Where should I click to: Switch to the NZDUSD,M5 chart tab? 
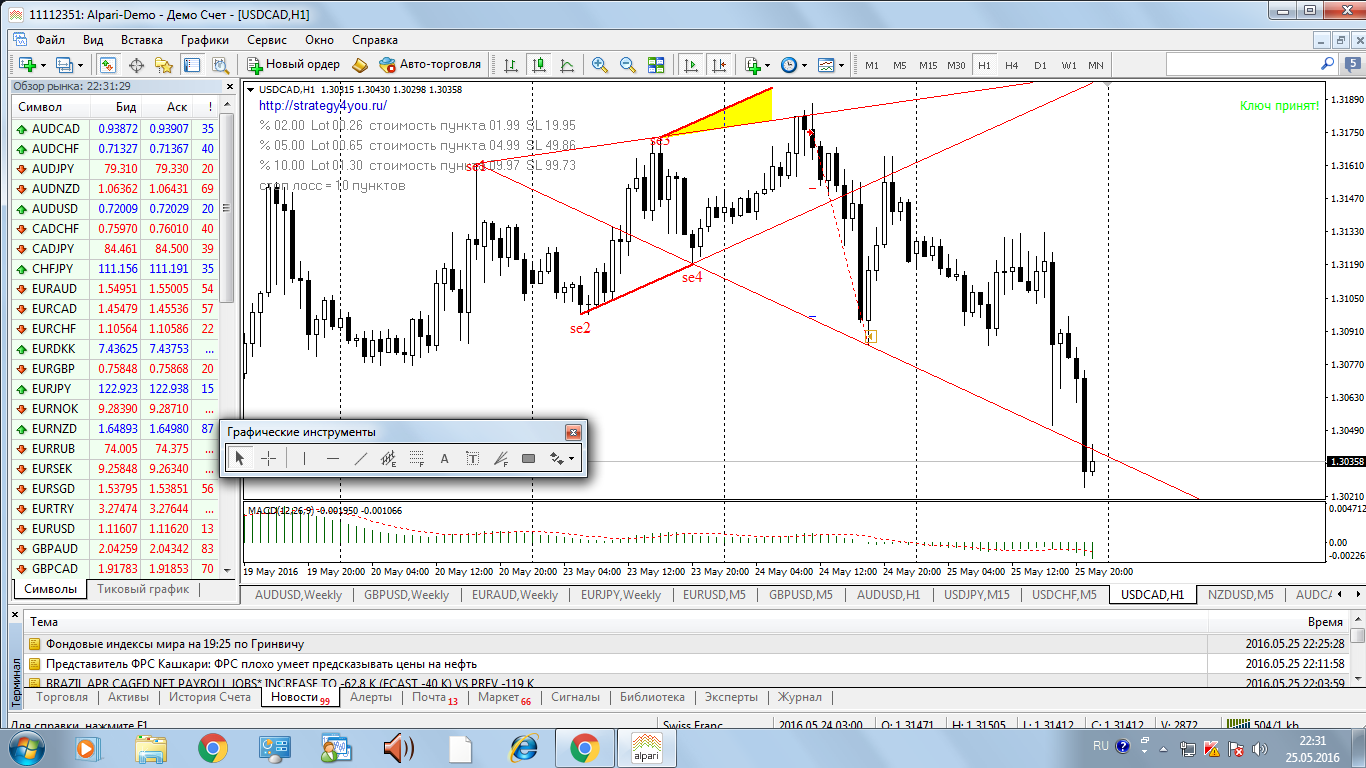click(x=1240, y=594)
